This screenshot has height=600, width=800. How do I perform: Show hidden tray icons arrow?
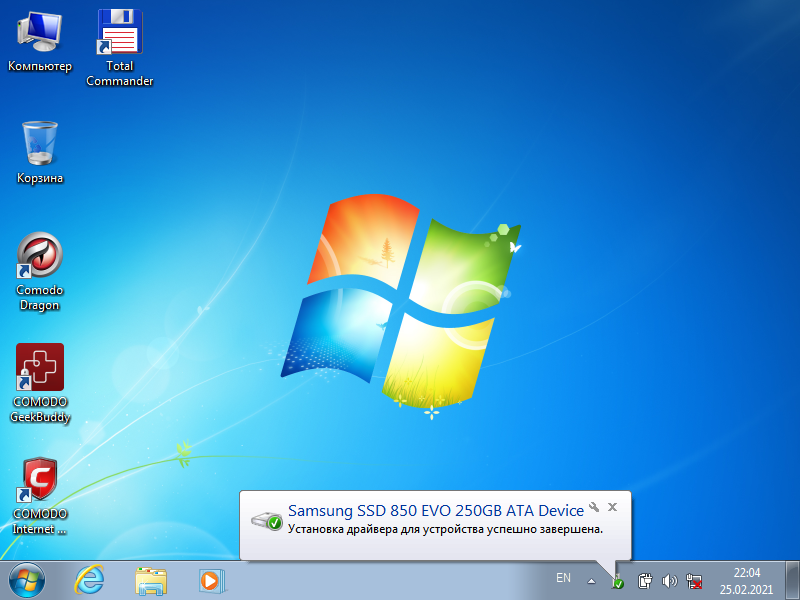[591, 581]
